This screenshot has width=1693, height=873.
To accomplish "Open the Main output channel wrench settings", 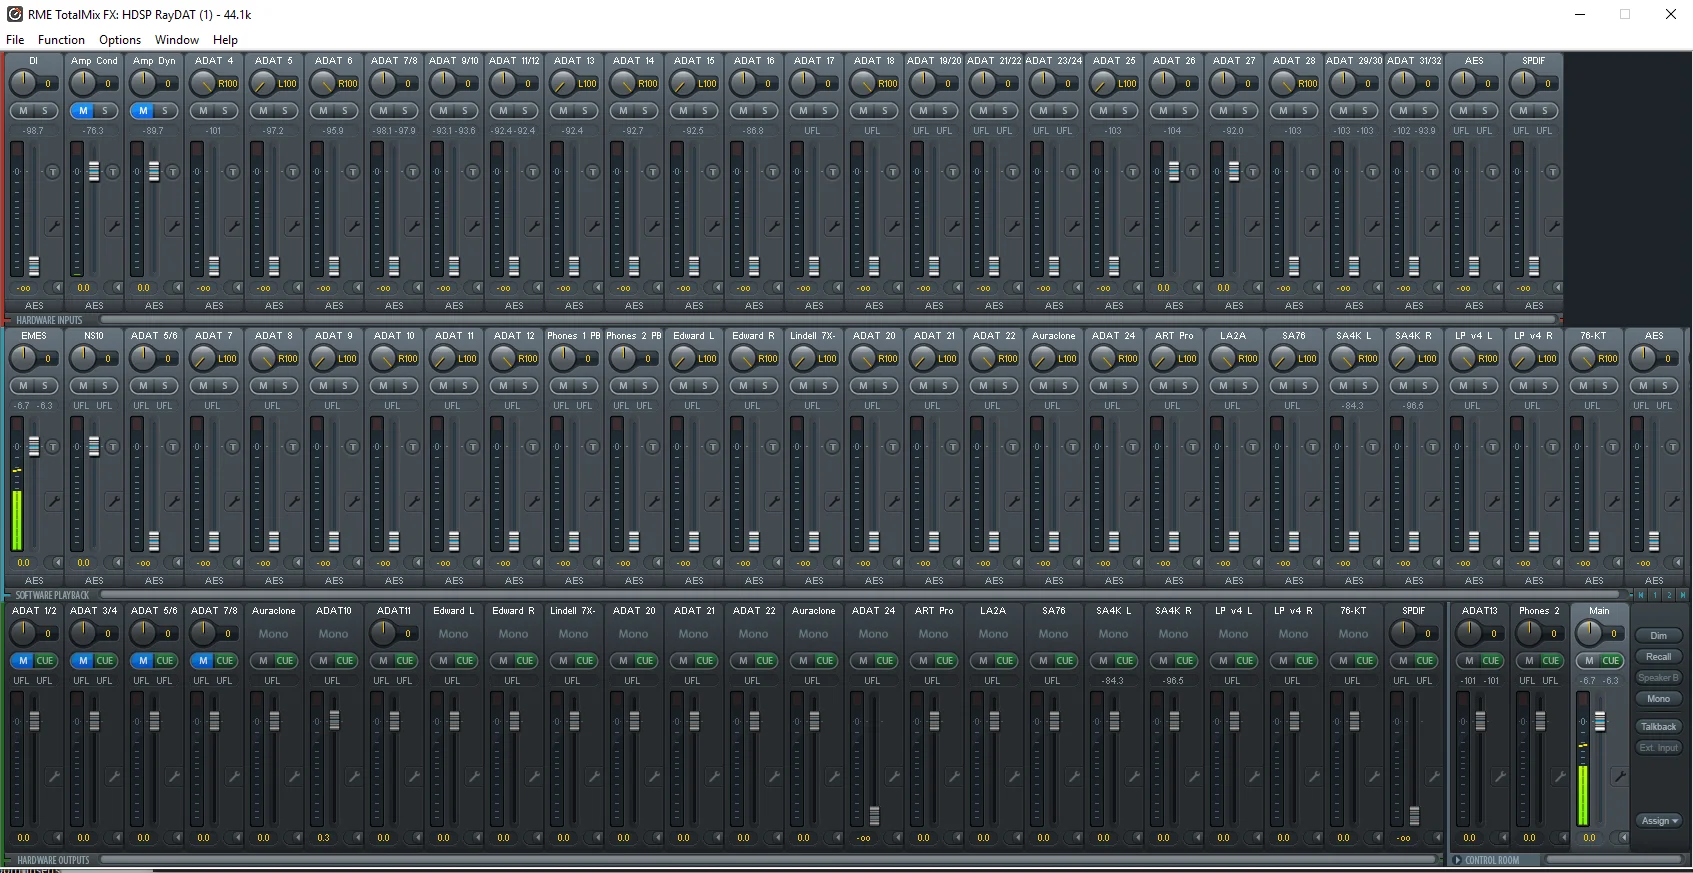I will 1619,776.
